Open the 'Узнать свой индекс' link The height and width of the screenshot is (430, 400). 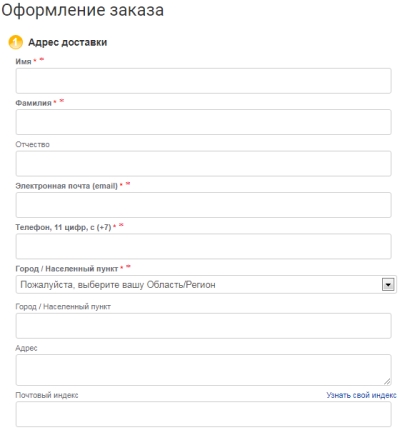click(361, 395)
